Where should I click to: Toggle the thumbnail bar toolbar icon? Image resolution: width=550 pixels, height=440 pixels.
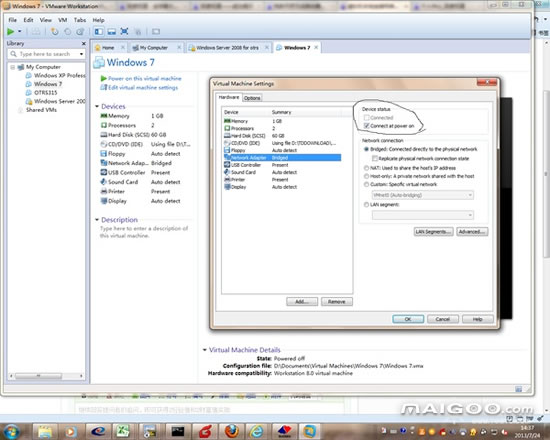click(112, 32)
